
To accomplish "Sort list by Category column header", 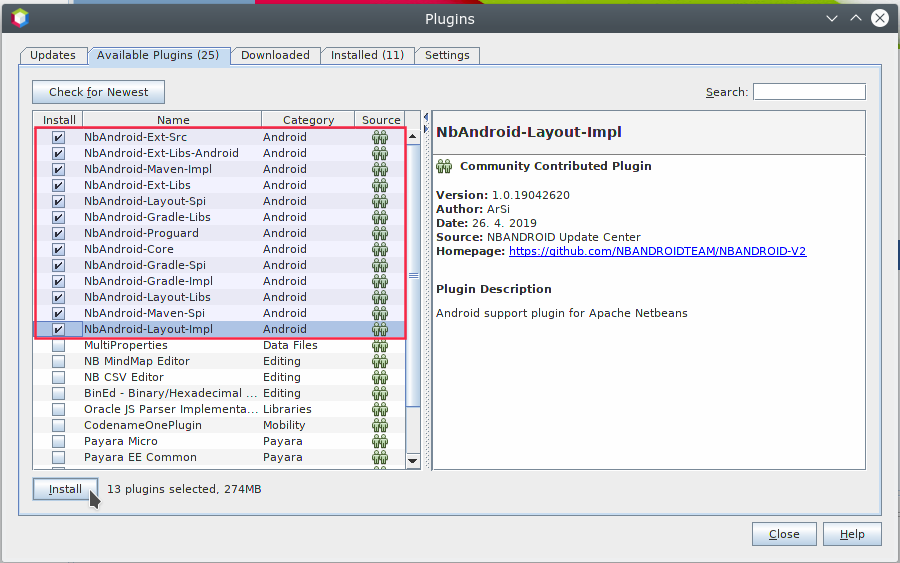I will [x=308, y=119].
